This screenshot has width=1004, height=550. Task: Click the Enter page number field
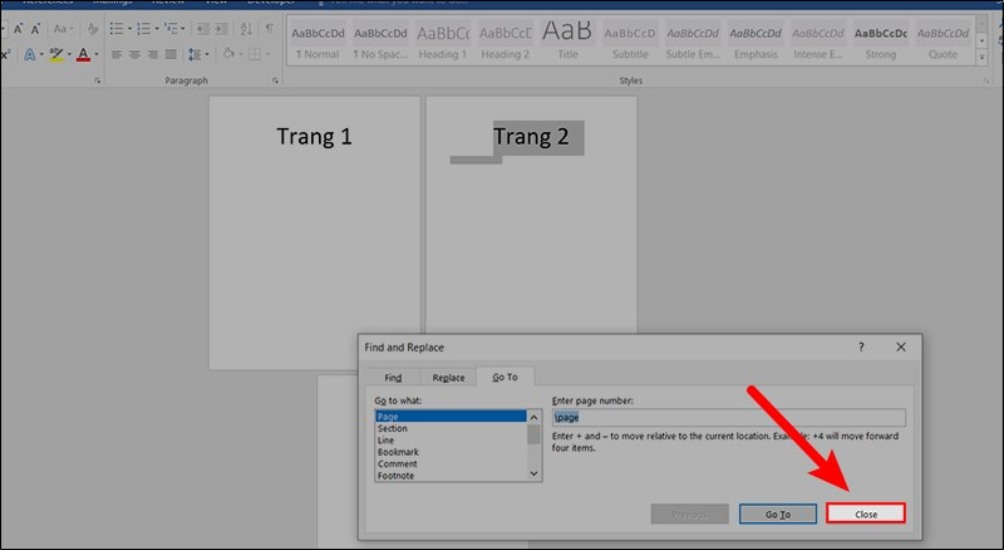coord(728,418)
